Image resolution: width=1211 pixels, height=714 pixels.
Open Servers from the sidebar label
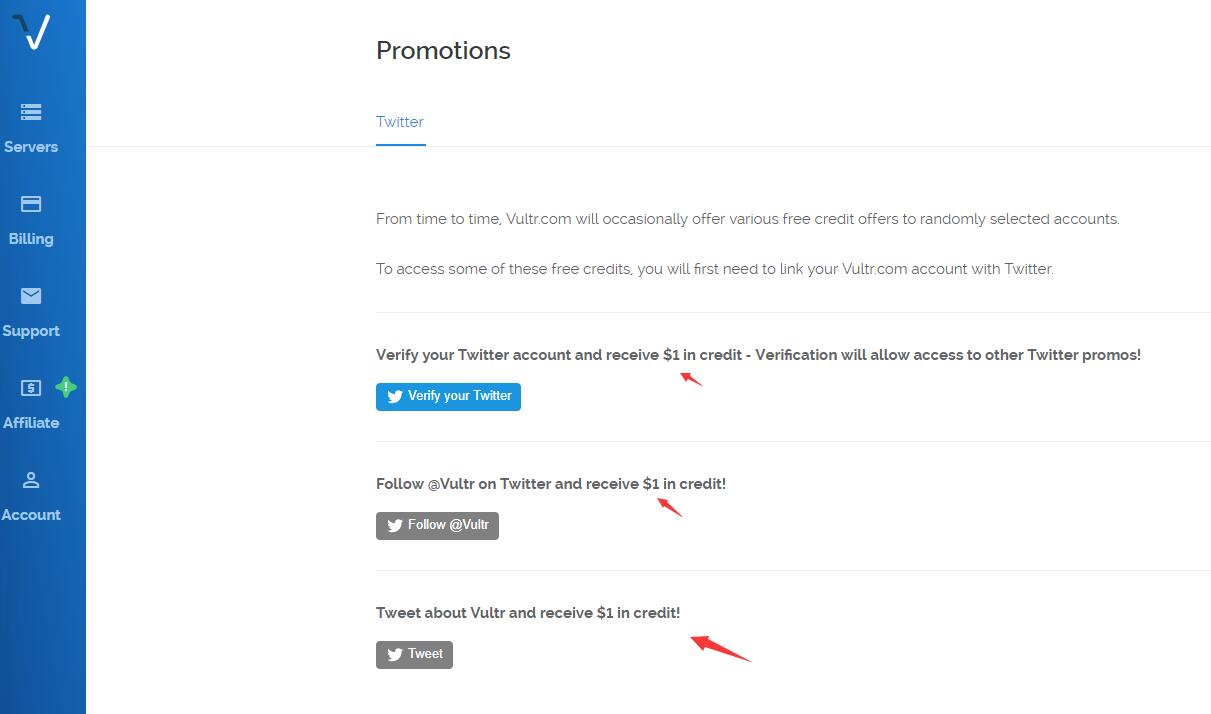click(x=31, y=147)
